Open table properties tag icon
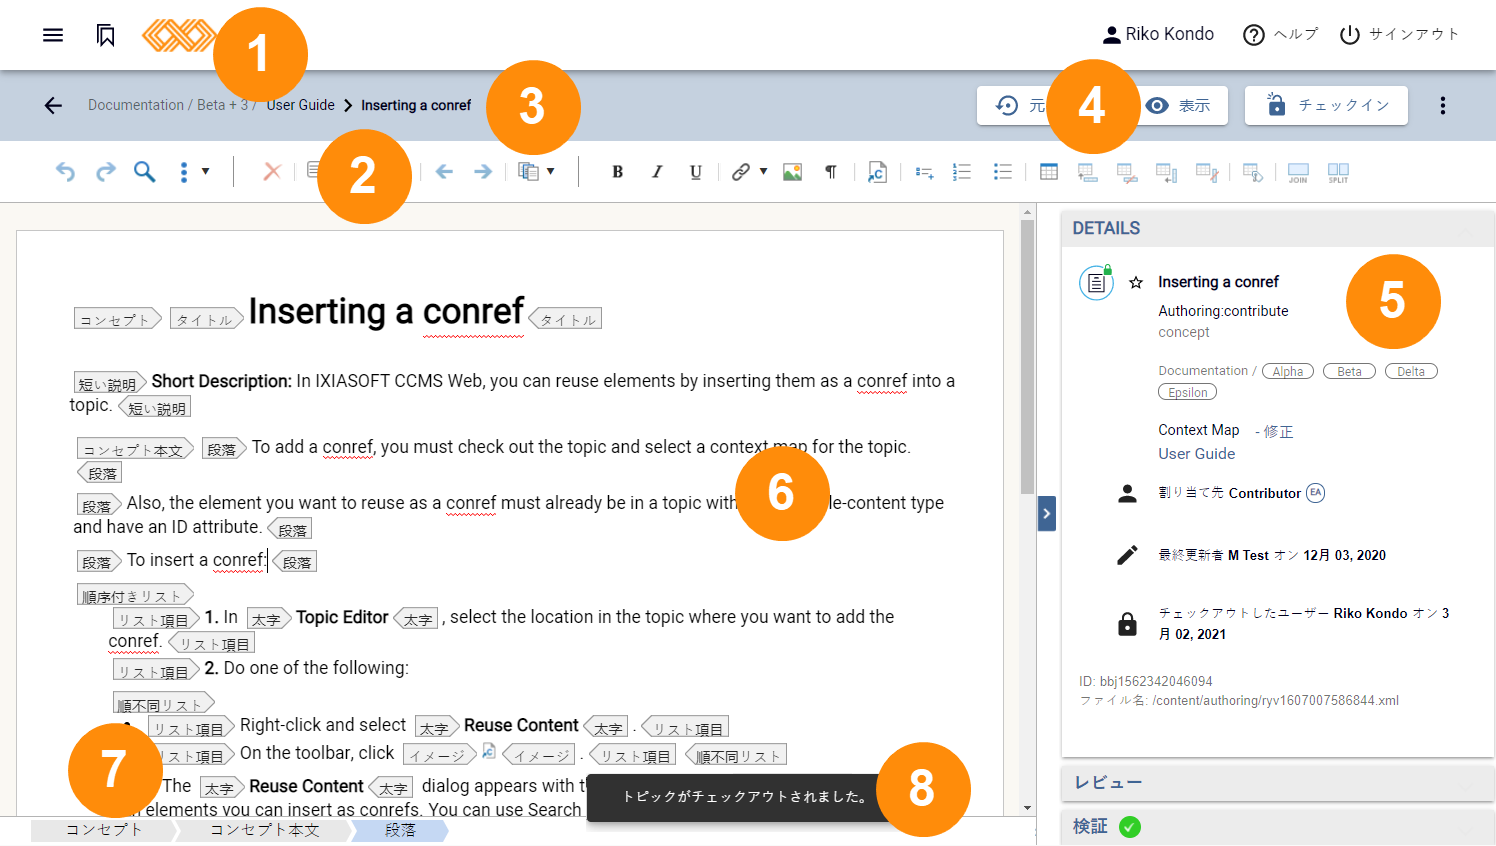1496x846 pixels. (x=1253, y=173)
